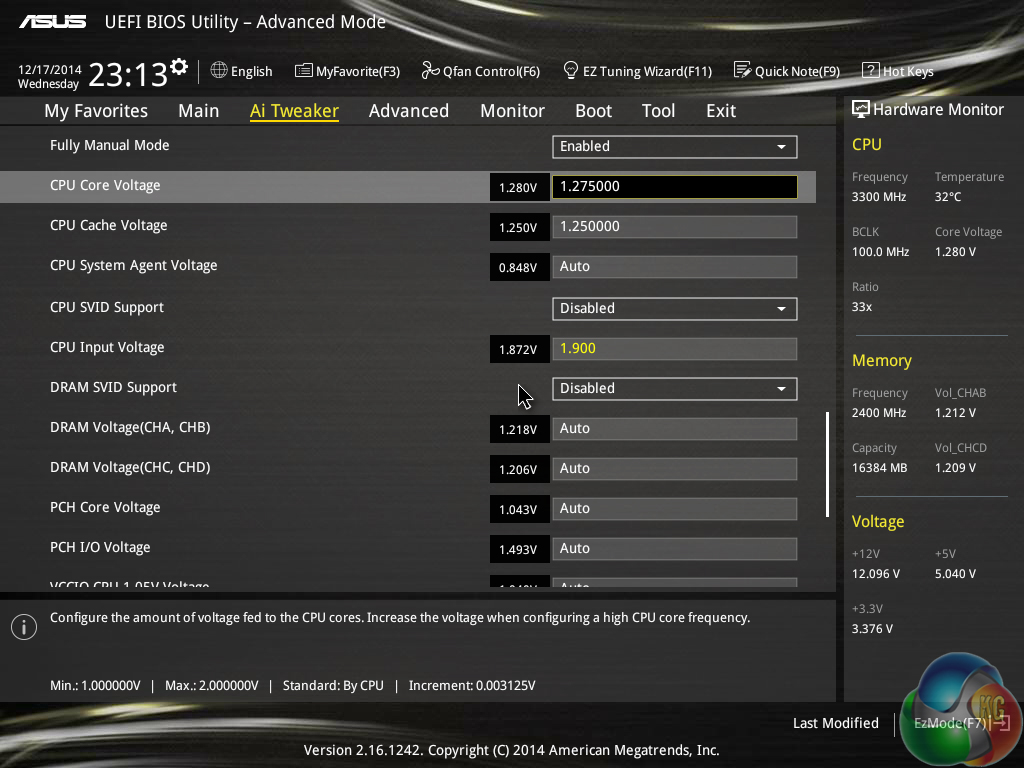
Task: Switch to the Advanced tab
Action: click(x=408, y=111)
